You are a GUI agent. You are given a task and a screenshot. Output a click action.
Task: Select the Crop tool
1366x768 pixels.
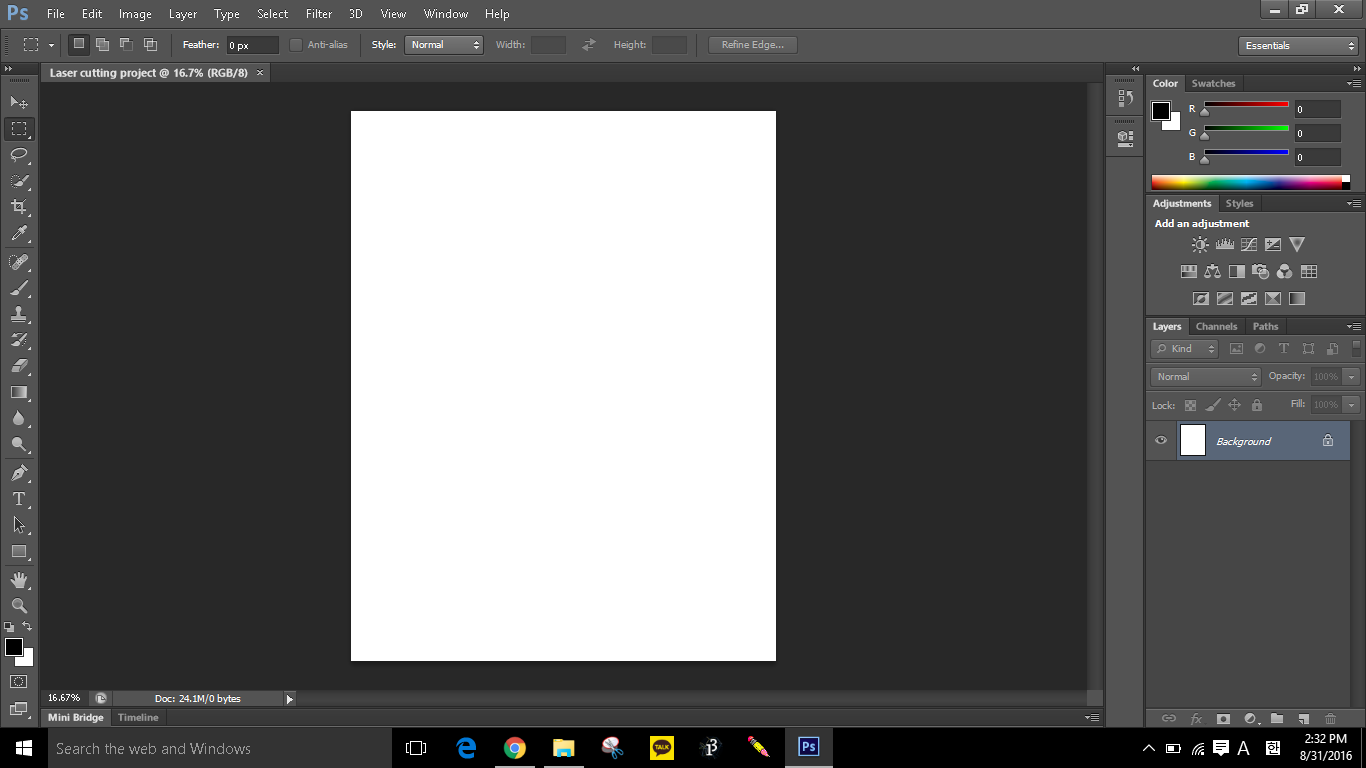click(x=19, y=207)
